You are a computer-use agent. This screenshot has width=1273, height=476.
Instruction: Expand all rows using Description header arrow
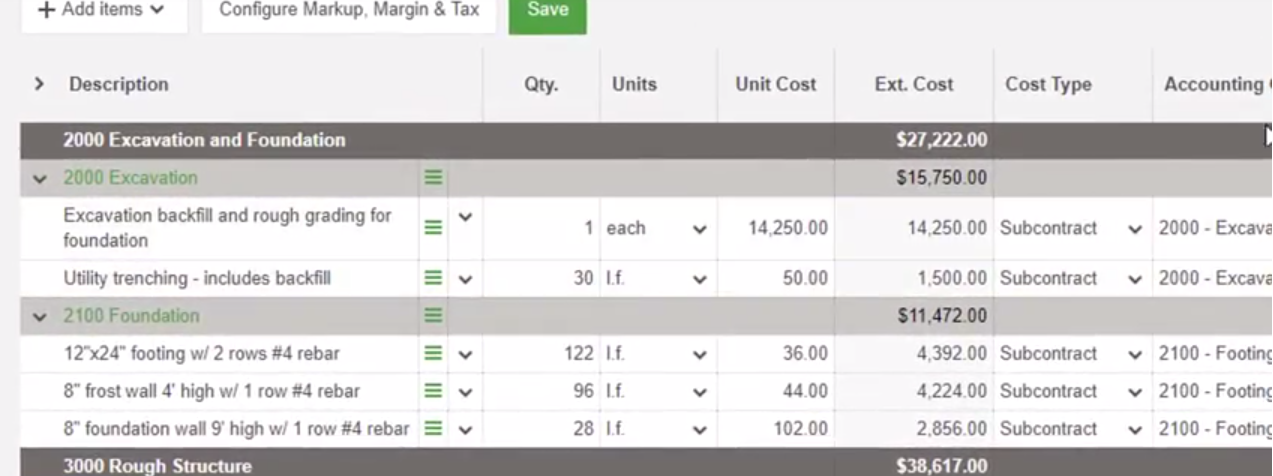[39, 84]
